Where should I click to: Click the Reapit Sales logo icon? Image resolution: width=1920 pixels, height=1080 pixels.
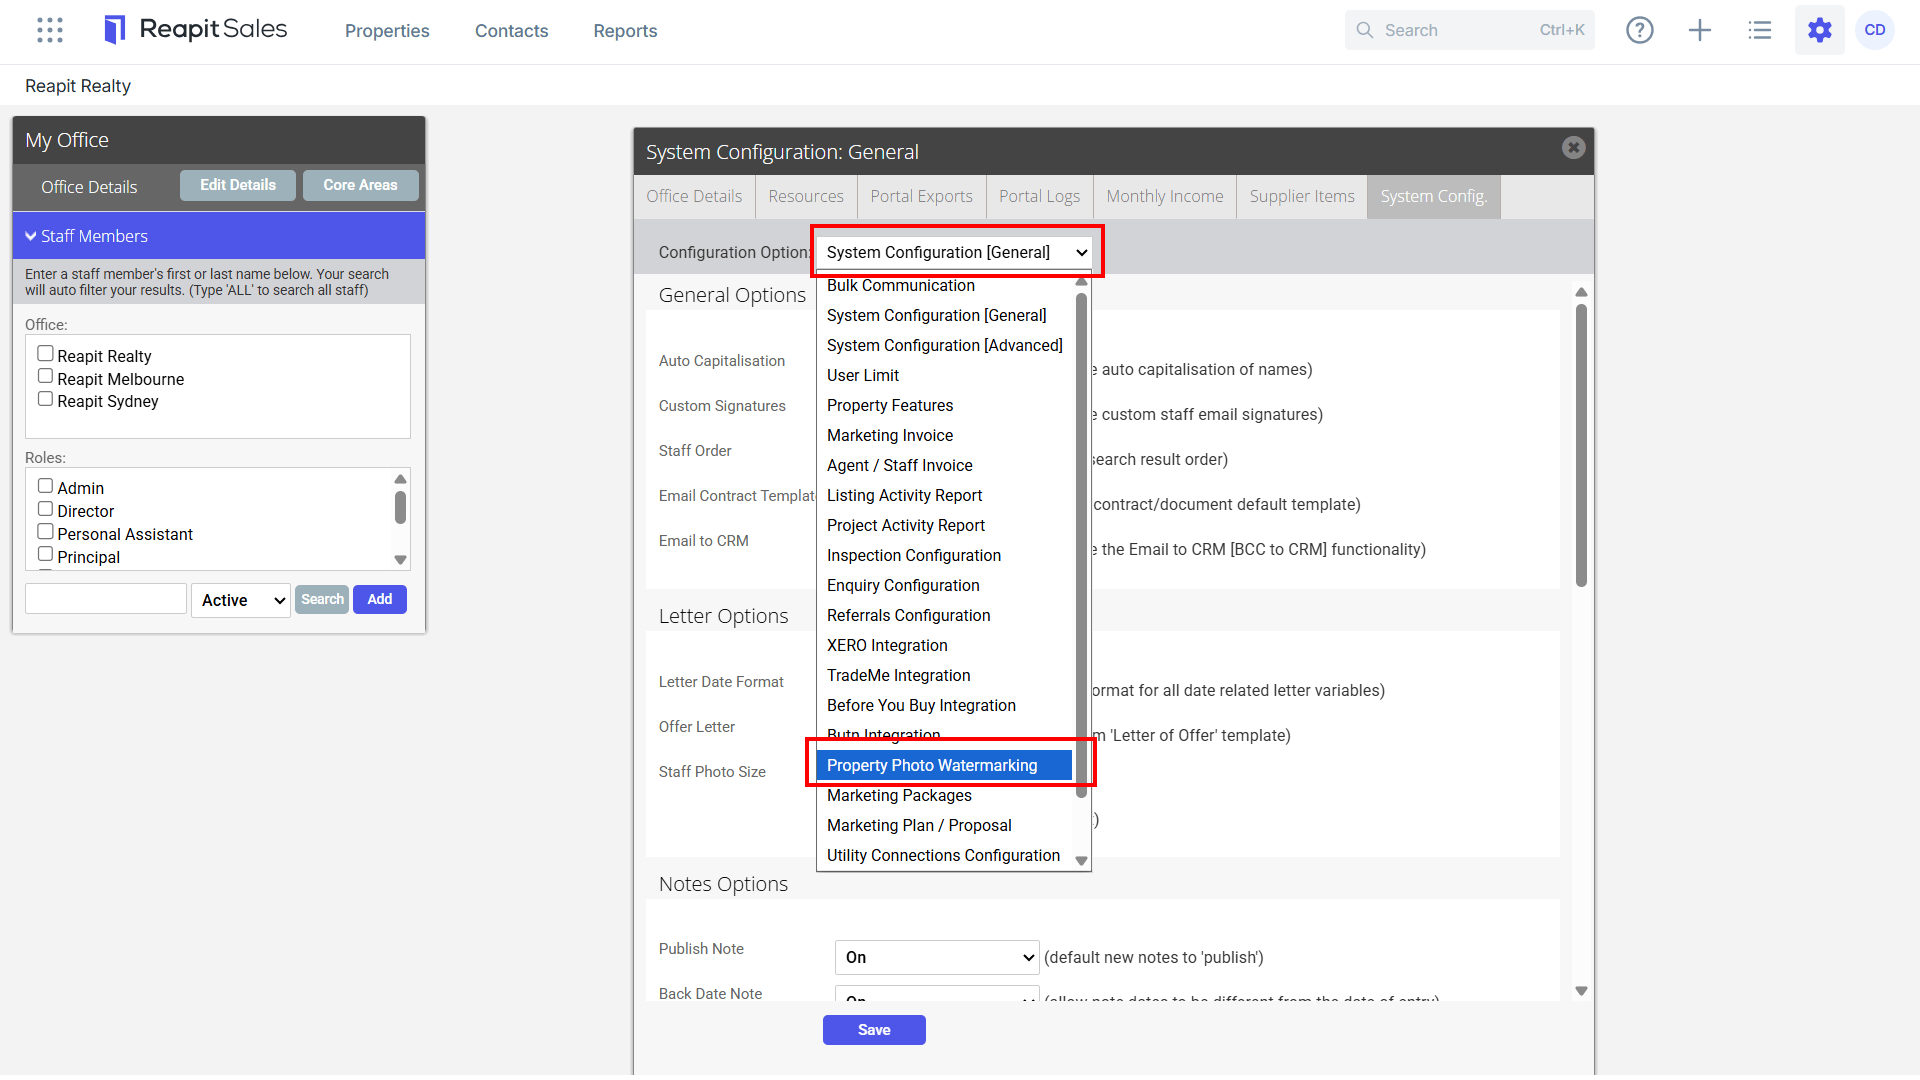(115, 30)
